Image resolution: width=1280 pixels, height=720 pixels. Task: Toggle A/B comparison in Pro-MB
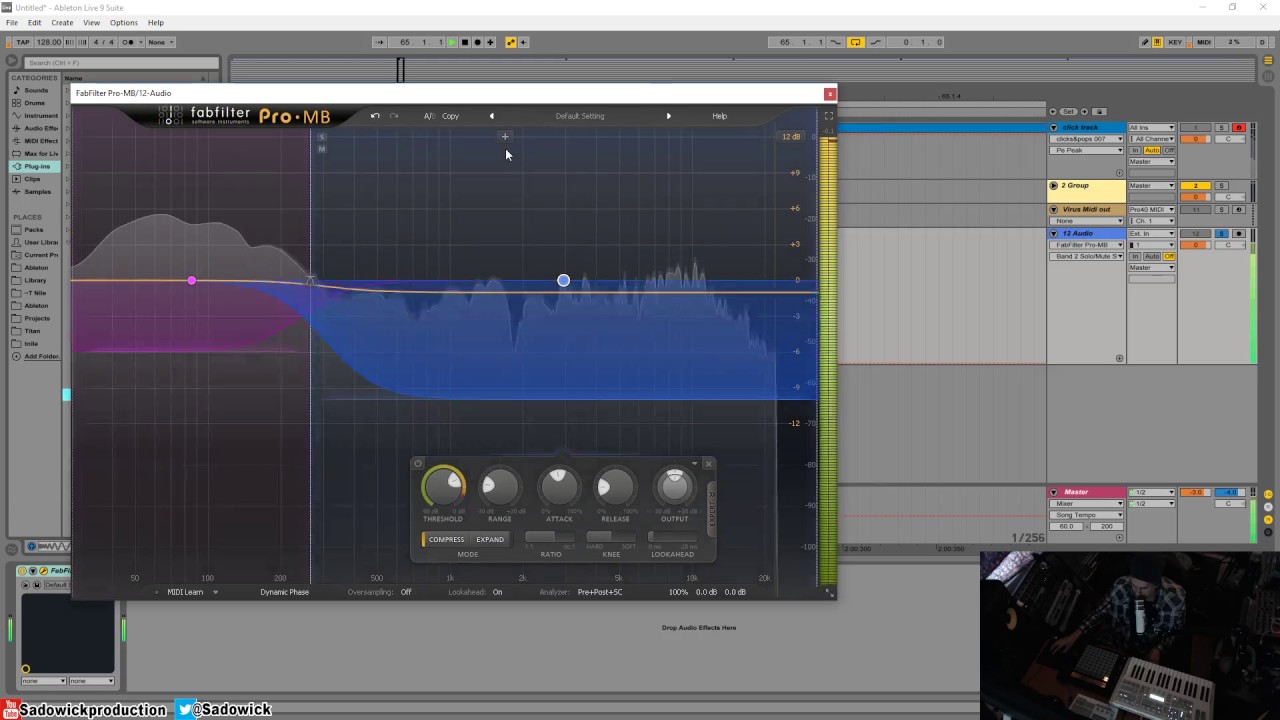pos(429,116)
